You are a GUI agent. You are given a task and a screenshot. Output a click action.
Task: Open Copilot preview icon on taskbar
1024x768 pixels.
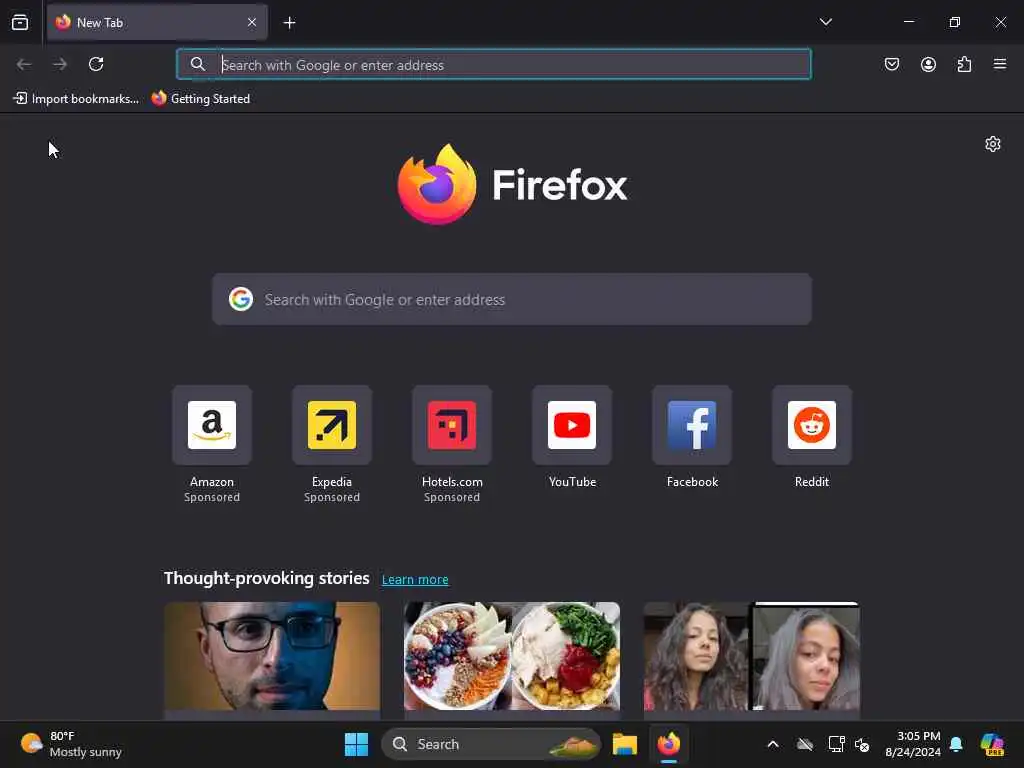[992, 744]
